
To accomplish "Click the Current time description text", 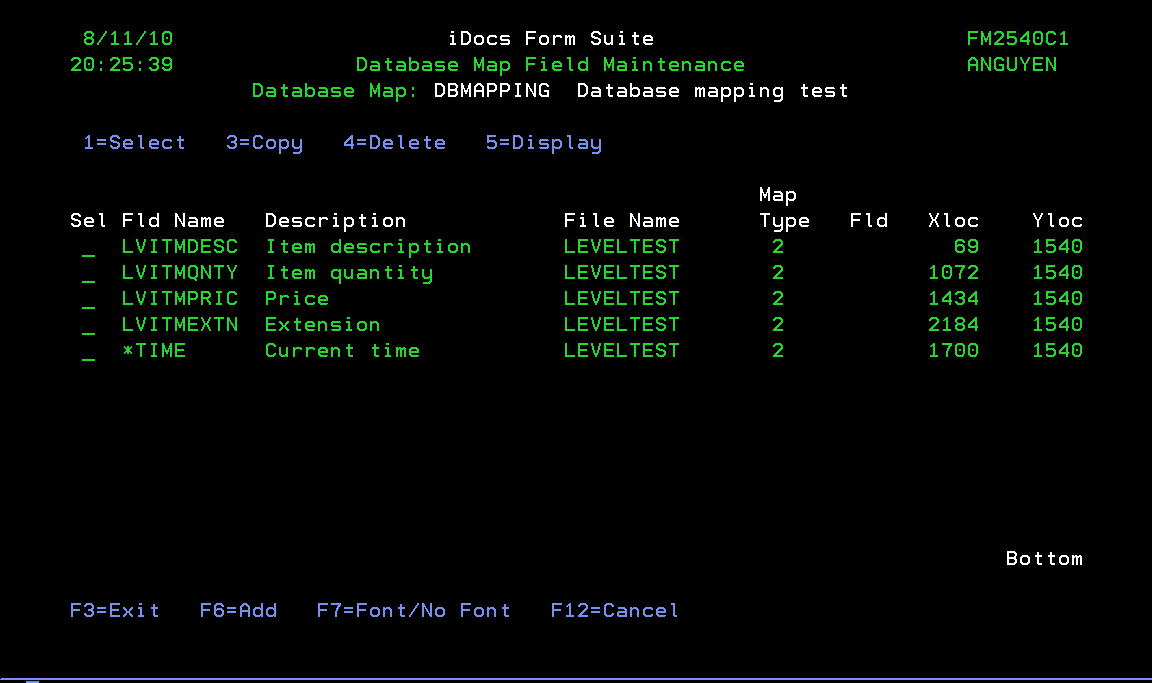I will pyautogui.click(x=342, y=351).
